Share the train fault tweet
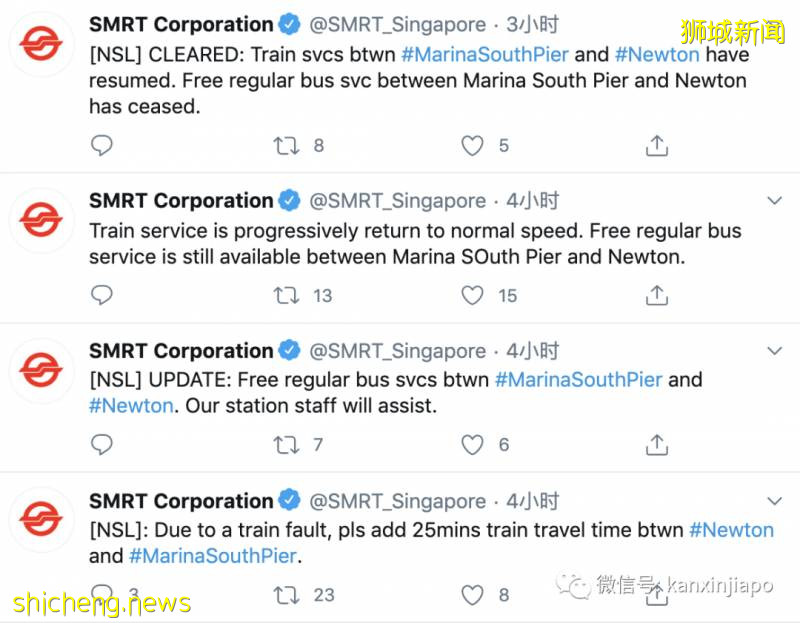This screenshot has height=623, width=800. click(x=656, y=596)
